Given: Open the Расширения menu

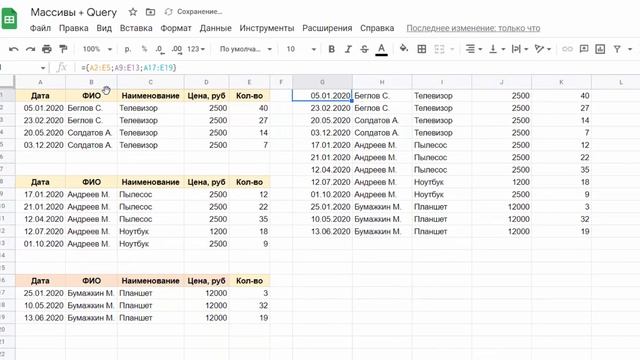Looking at the screenshot, I should click(327, 28).
